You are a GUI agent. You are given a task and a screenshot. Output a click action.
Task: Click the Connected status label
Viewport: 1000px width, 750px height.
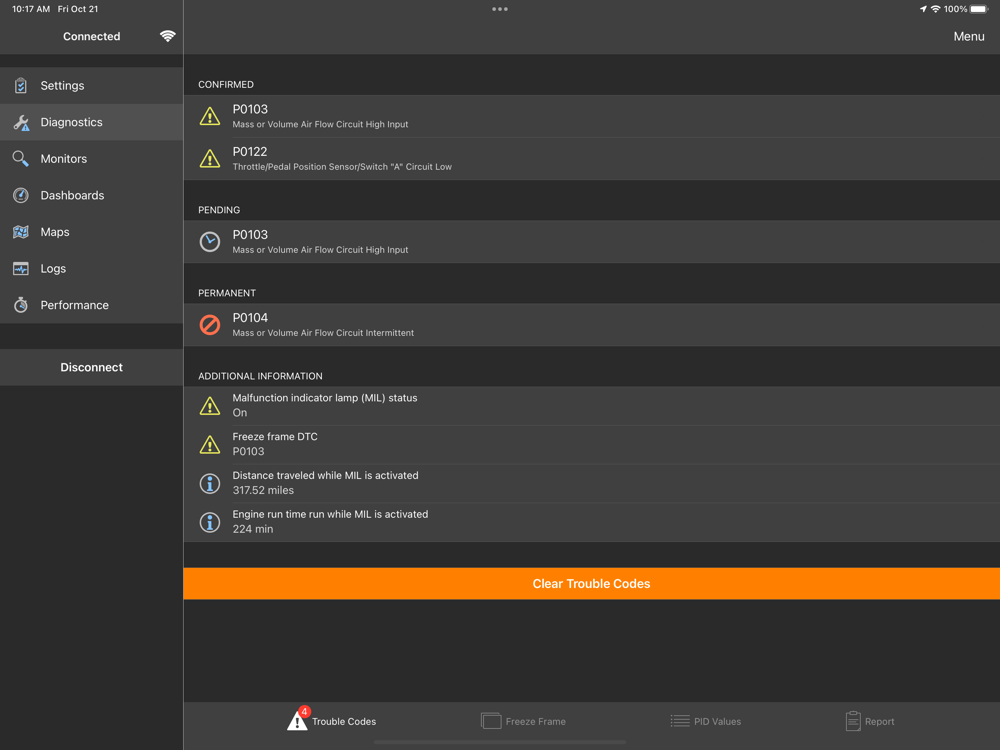pos(91,36)
